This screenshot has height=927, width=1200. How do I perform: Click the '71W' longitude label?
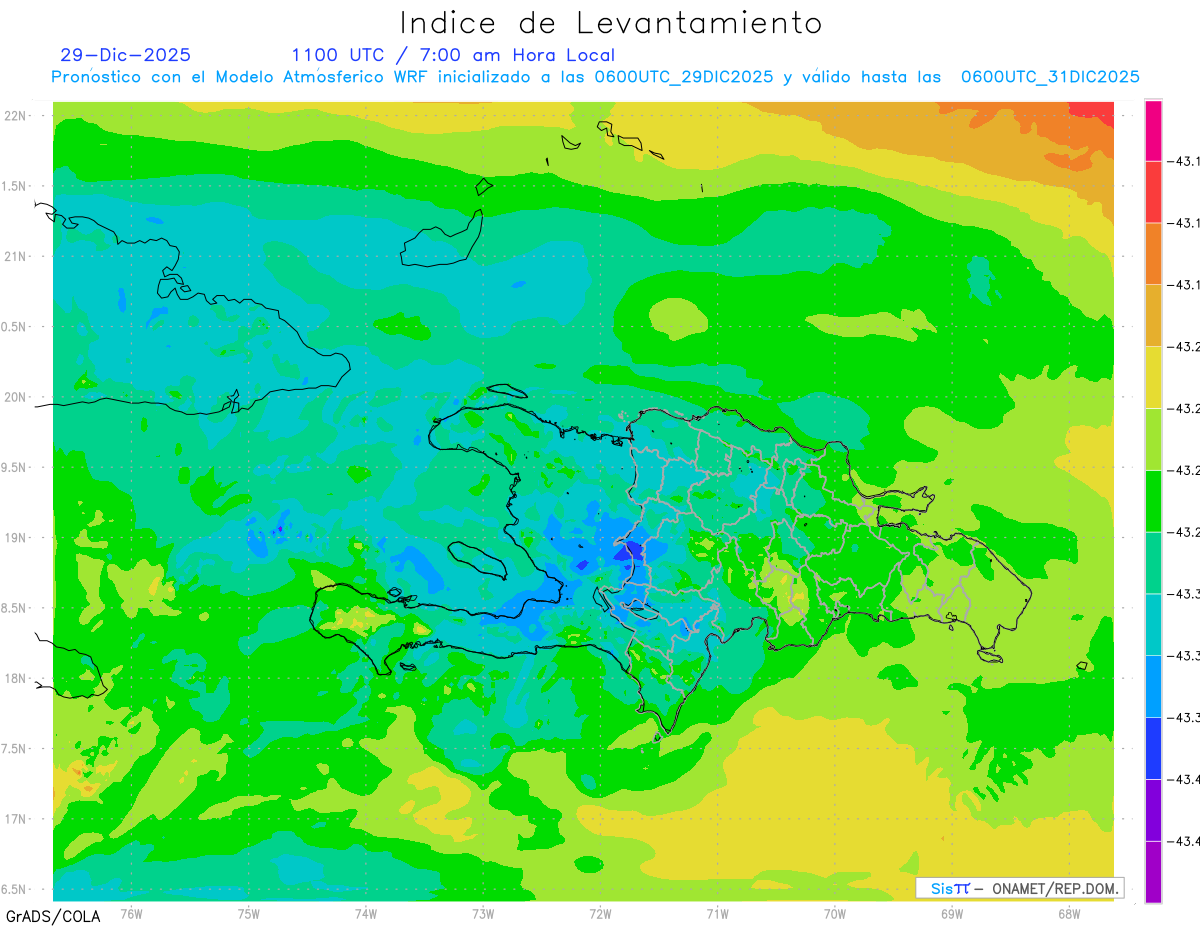(x=717, y=914)
